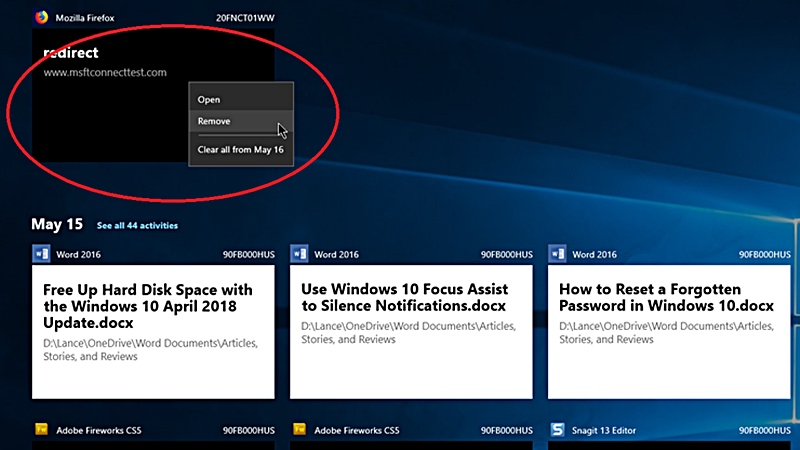Image resolution: width=800 pixels, height=450 pixels.
Task: Click the redirect title on the Firefox card
Action: pos(71,52)
